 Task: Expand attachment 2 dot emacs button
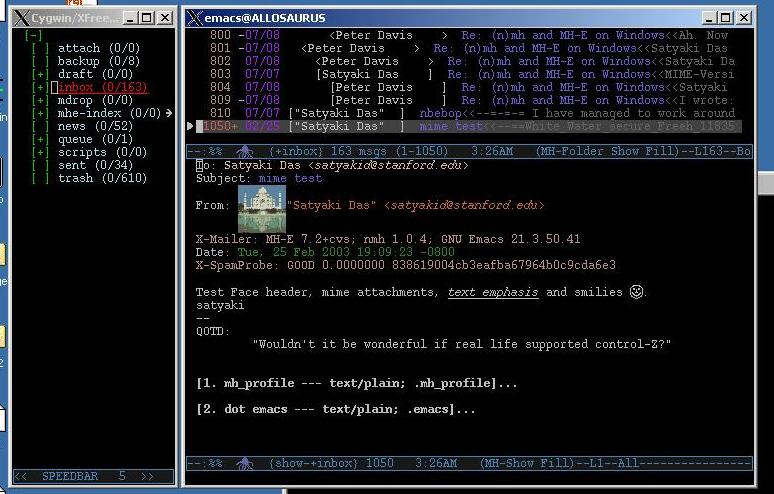coord(336,409)
